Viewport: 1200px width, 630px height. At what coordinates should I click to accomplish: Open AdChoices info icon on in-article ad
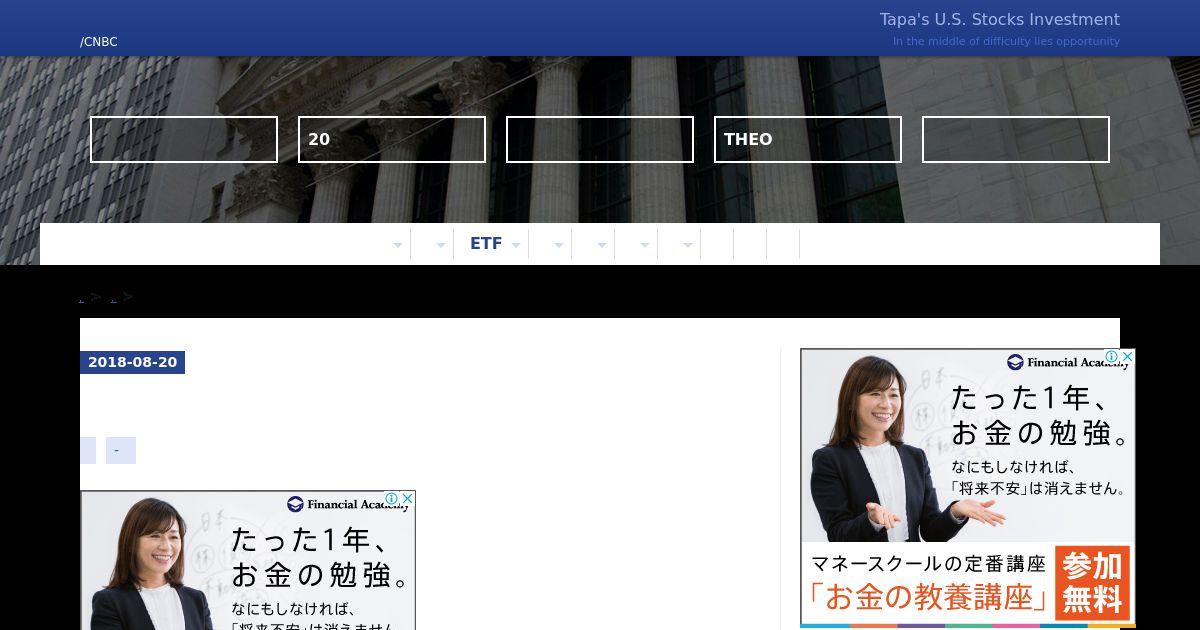click(x=391, y=499)
